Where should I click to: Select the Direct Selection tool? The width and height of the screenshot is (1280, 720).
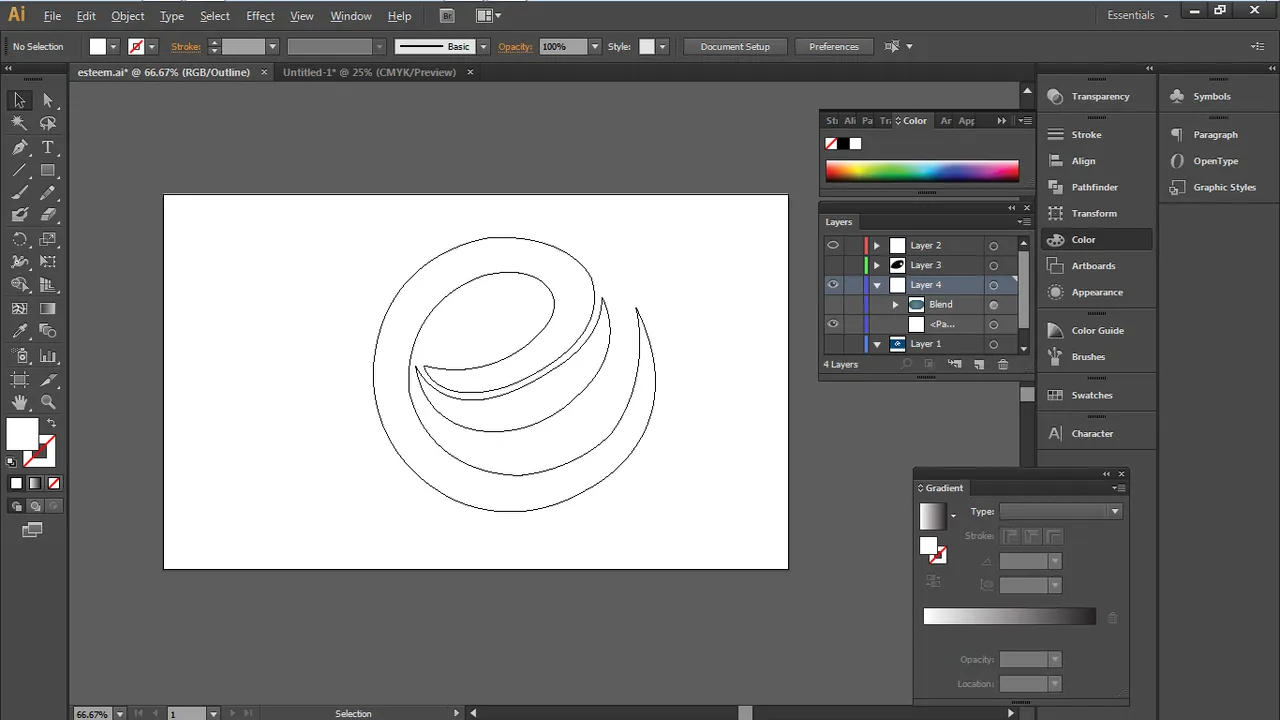48,100
